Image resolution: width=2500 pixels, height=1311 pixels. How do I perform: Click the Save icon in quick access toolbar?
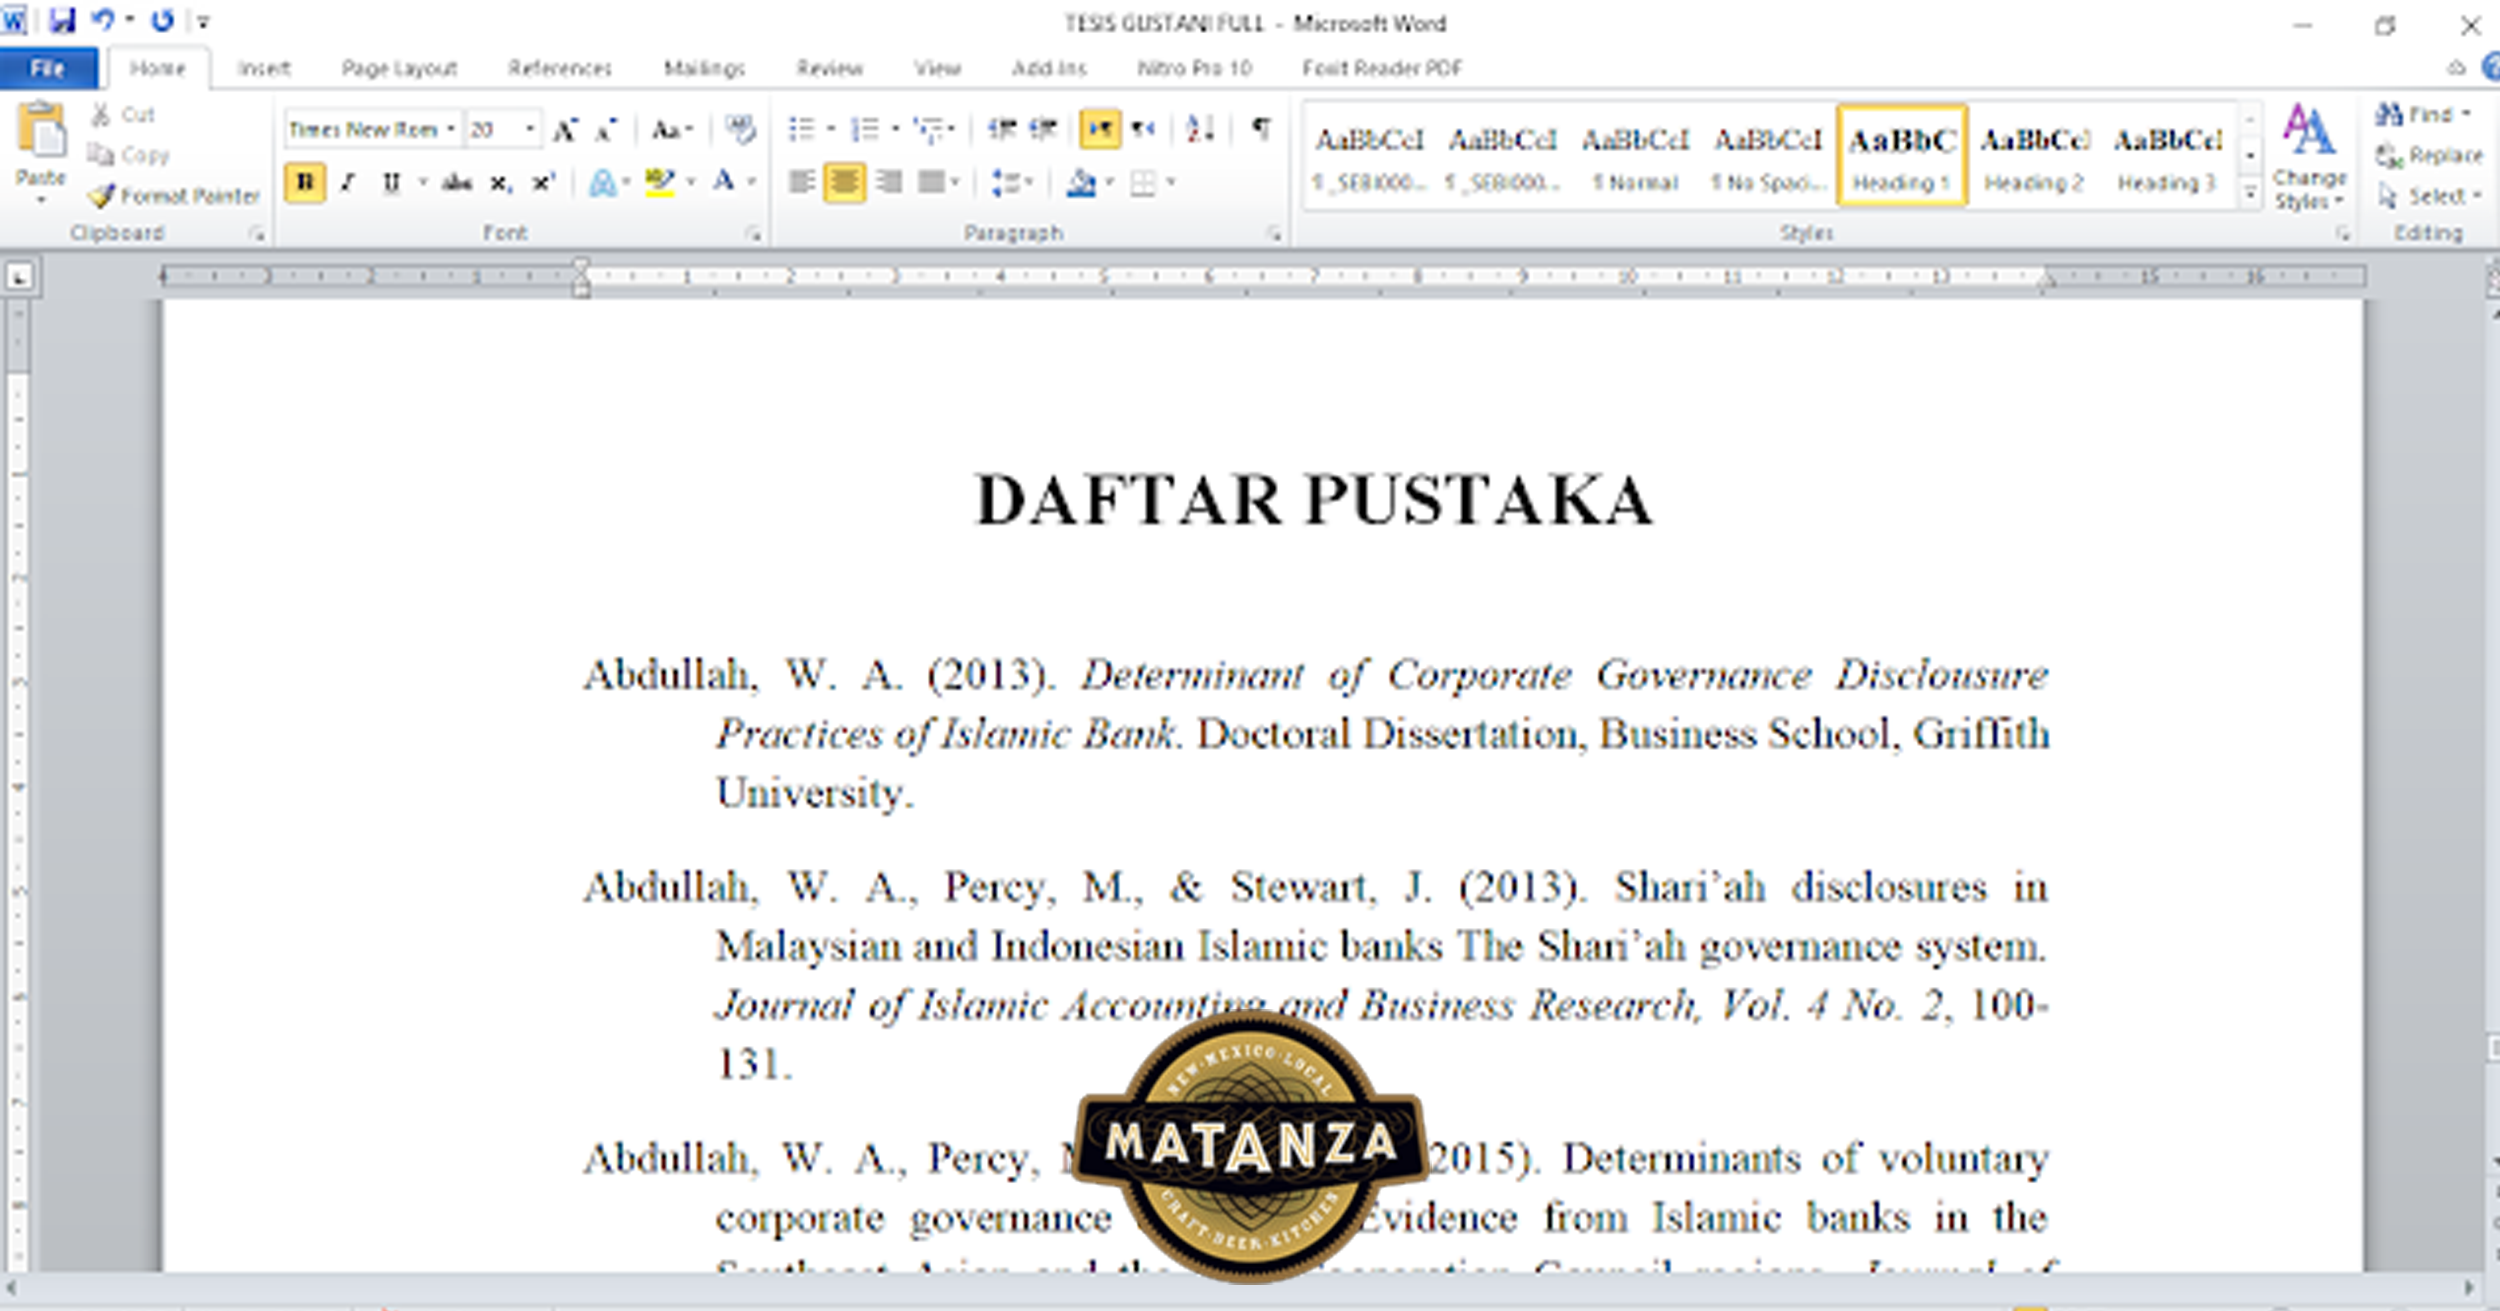click(62, 20)
